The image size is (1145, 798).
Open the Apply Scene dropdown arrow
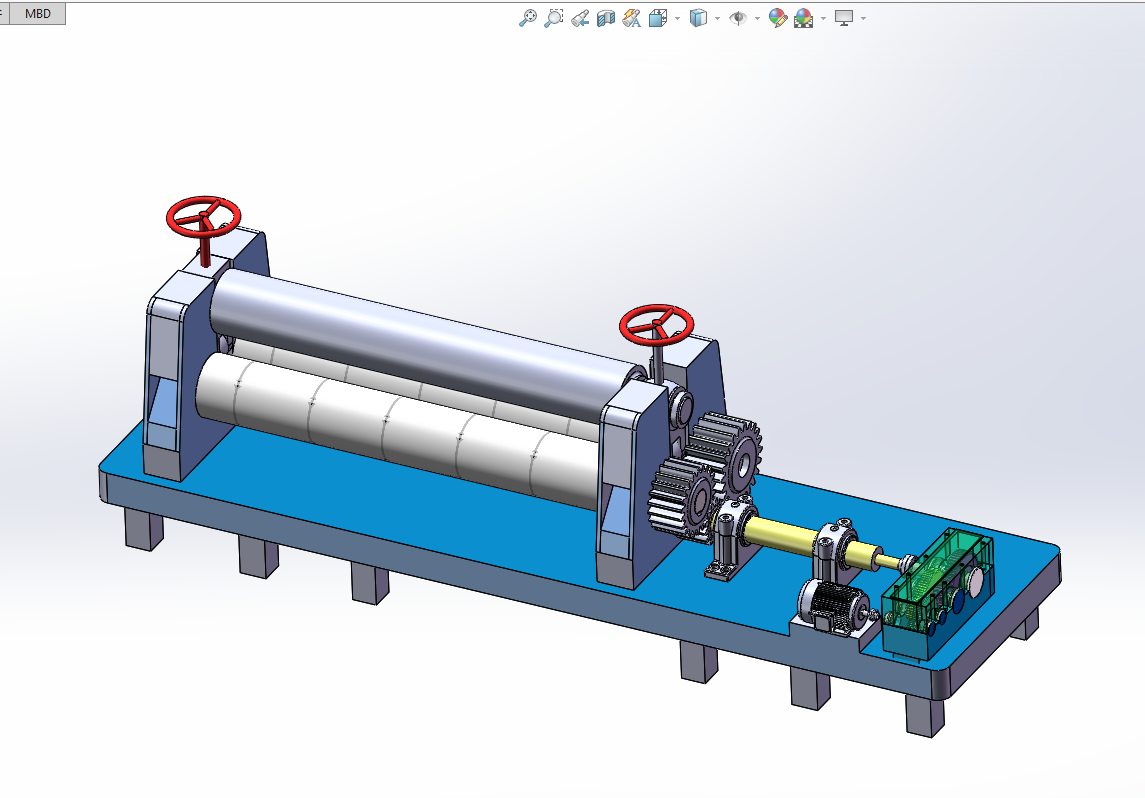pyautogui.click(x=823, y=18)
